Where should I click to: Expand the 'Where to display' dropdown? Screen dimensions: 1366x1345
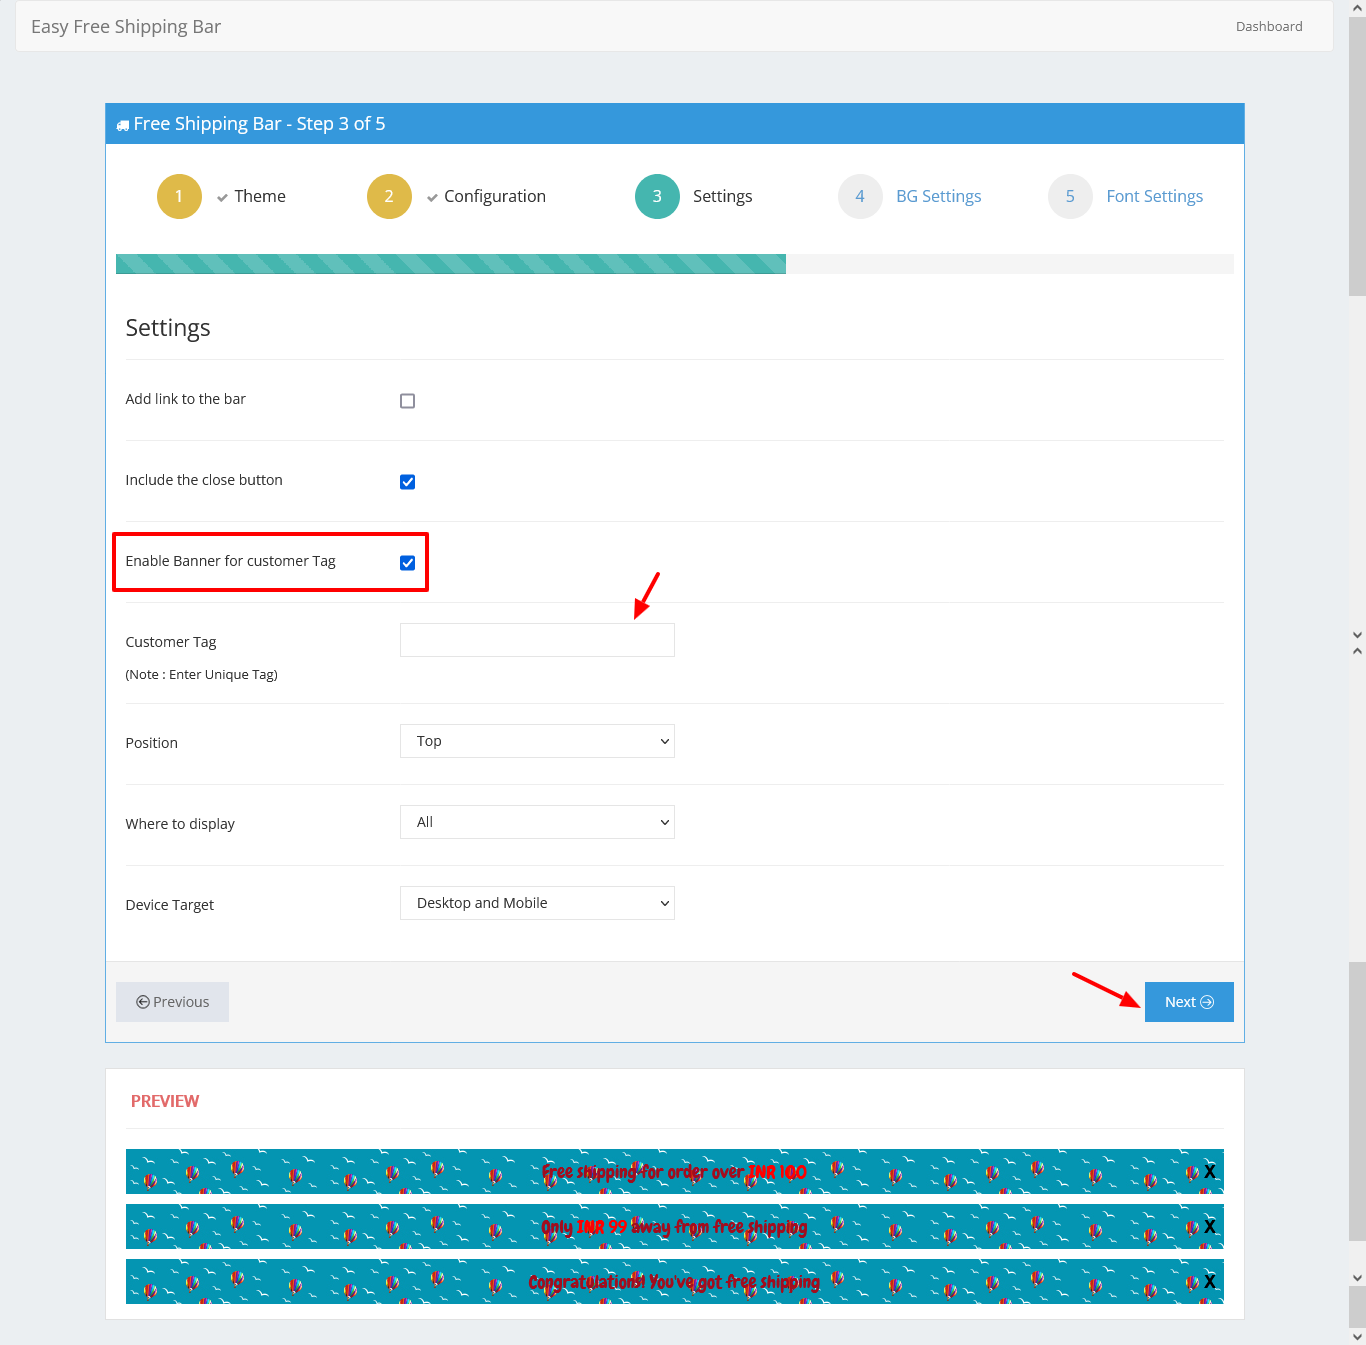[x=537, y=822]
